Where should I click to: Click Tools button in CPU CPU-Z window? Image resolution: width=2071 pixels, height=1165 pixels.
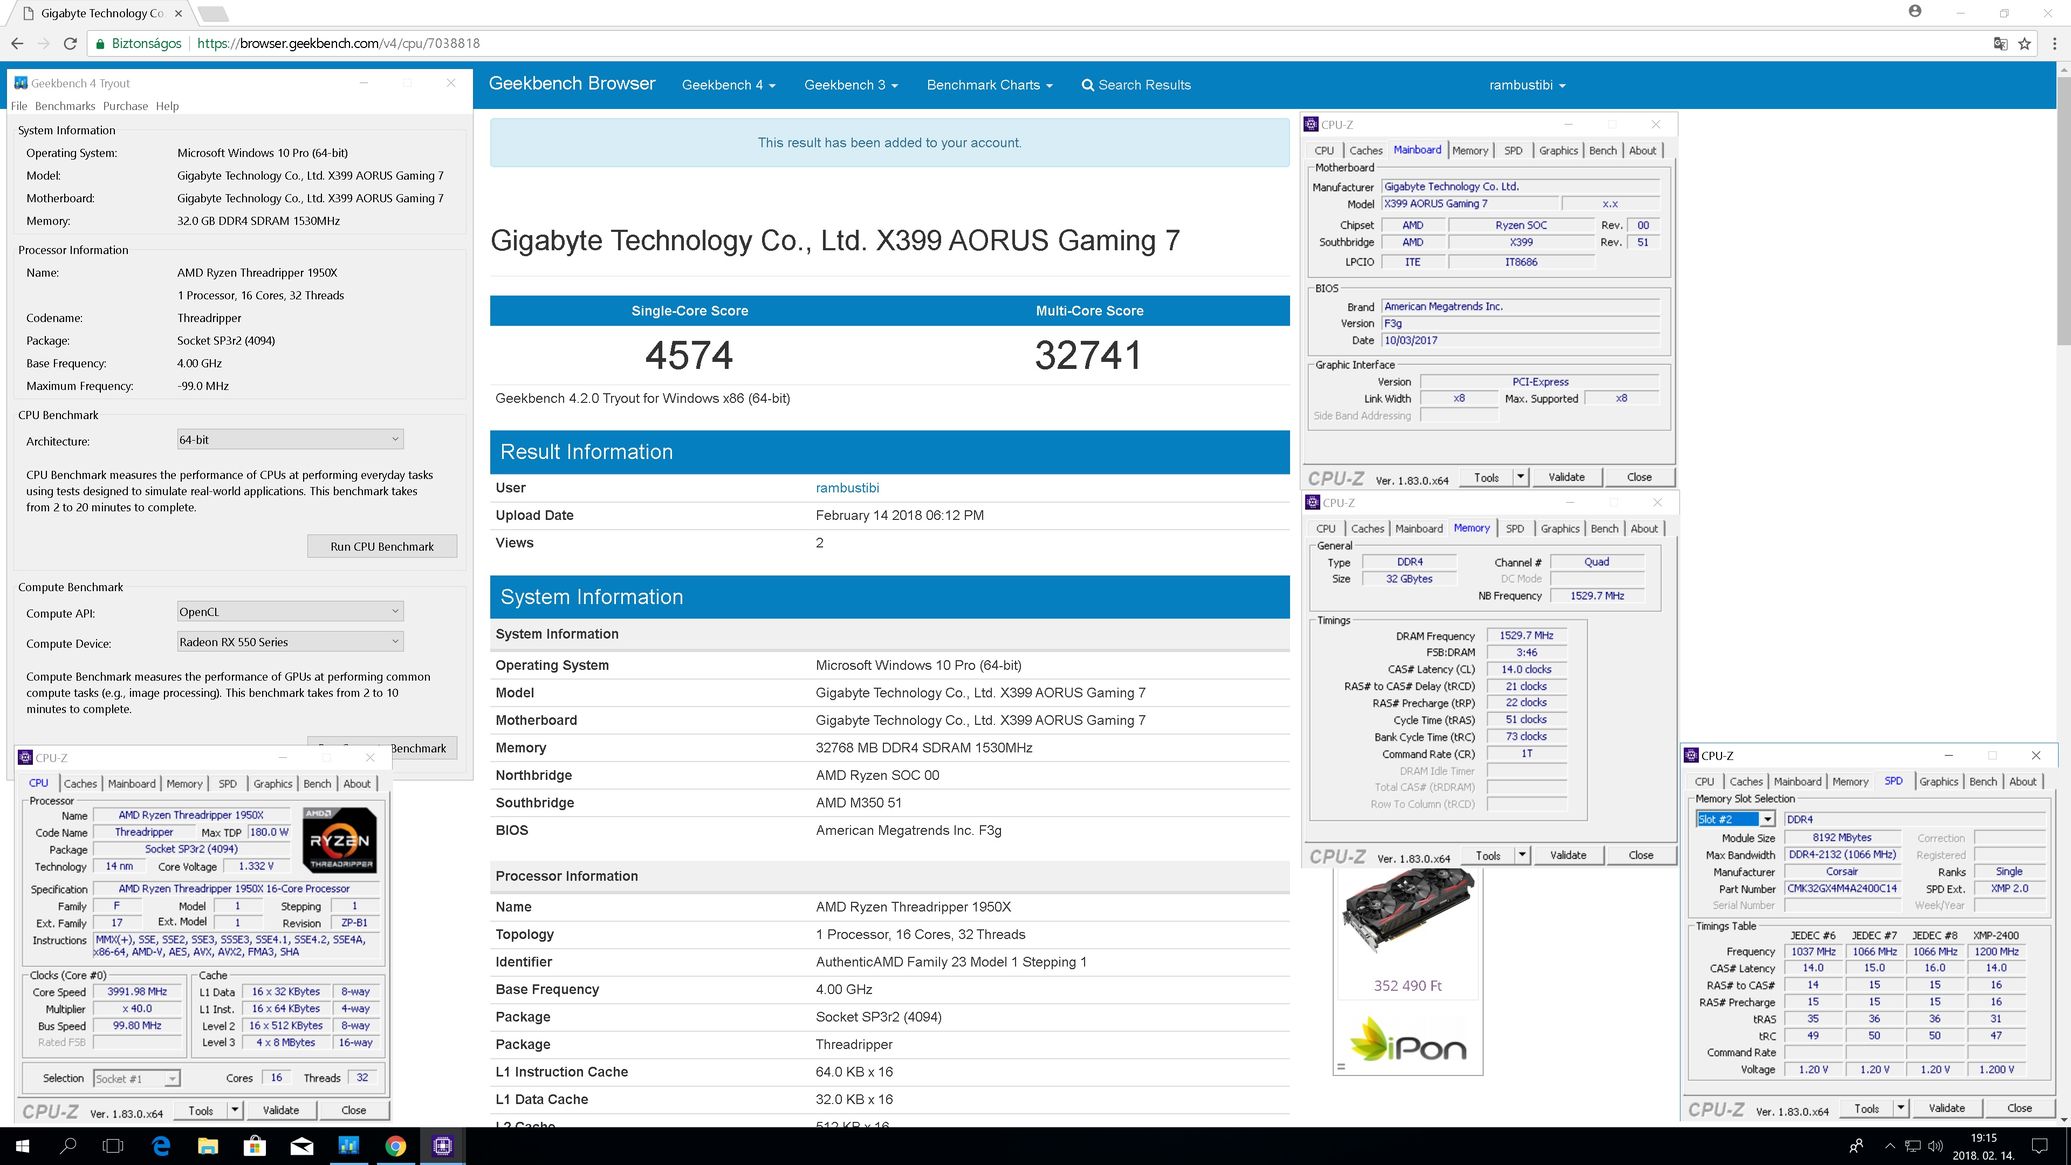coord(201,1110)
